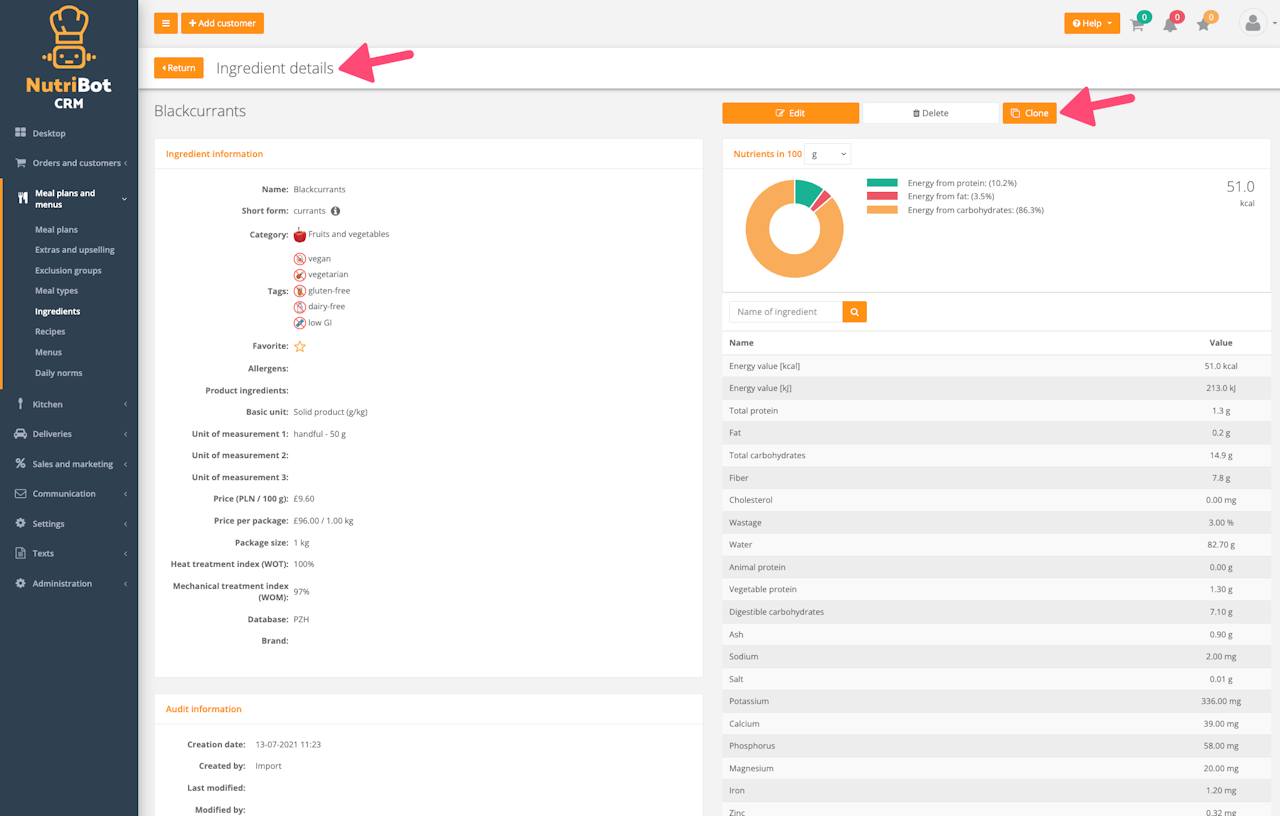The image size is (1280, 816).
Task: Open the Help dropdown menu
Action: tap(1092, 23)
